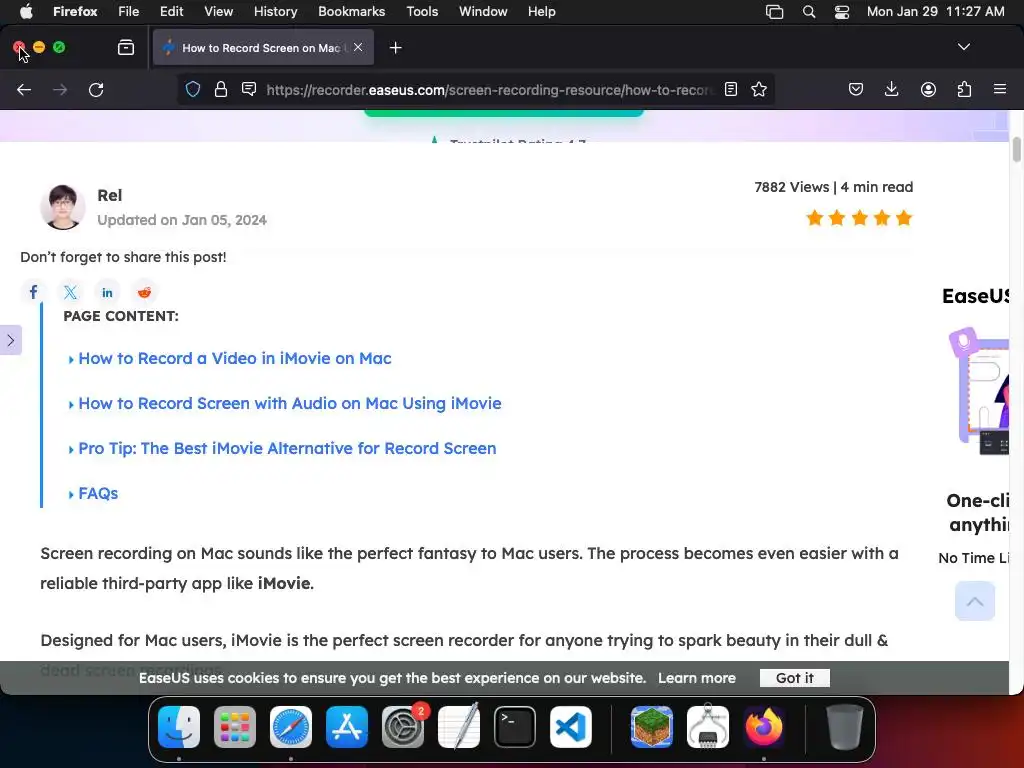Image resolution: width=1024 pixels, height=768 pixels.
Task: Jump to the FAQs section
Action: [98, 494]
